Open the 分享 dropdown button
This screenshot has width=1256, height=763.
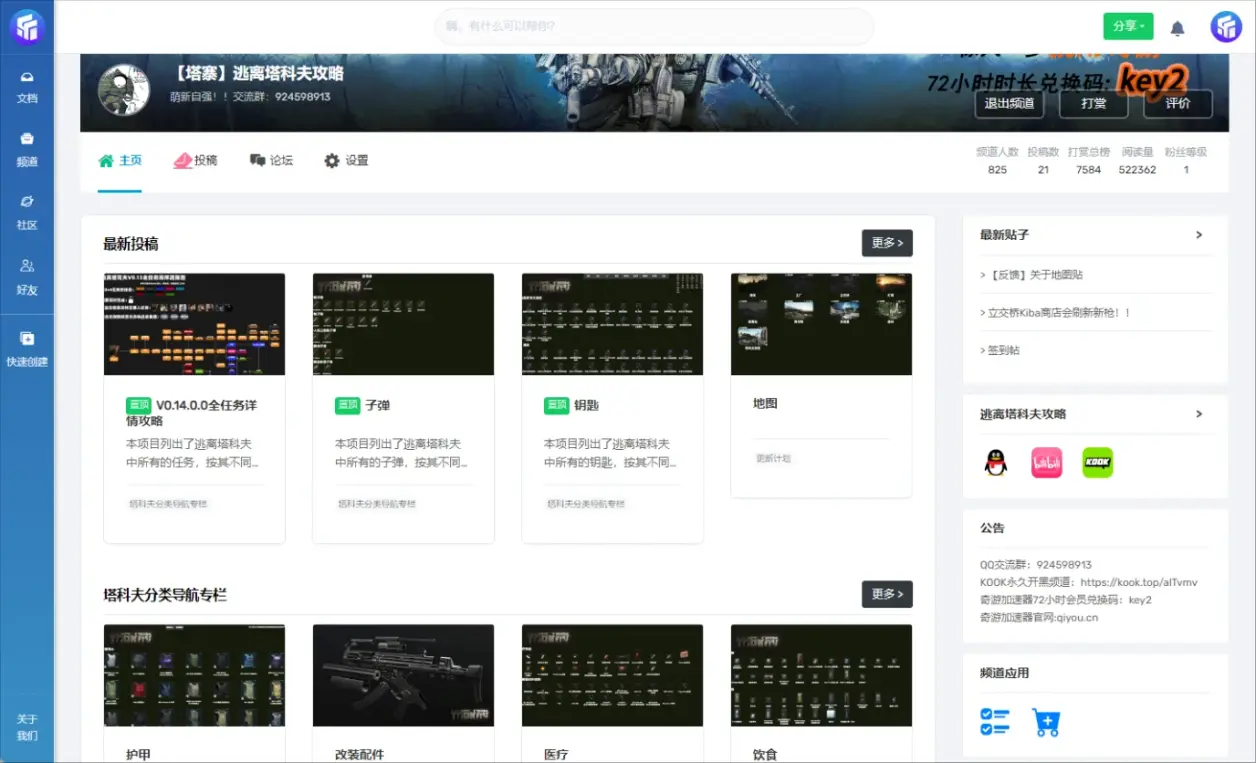coord(1128,27)
